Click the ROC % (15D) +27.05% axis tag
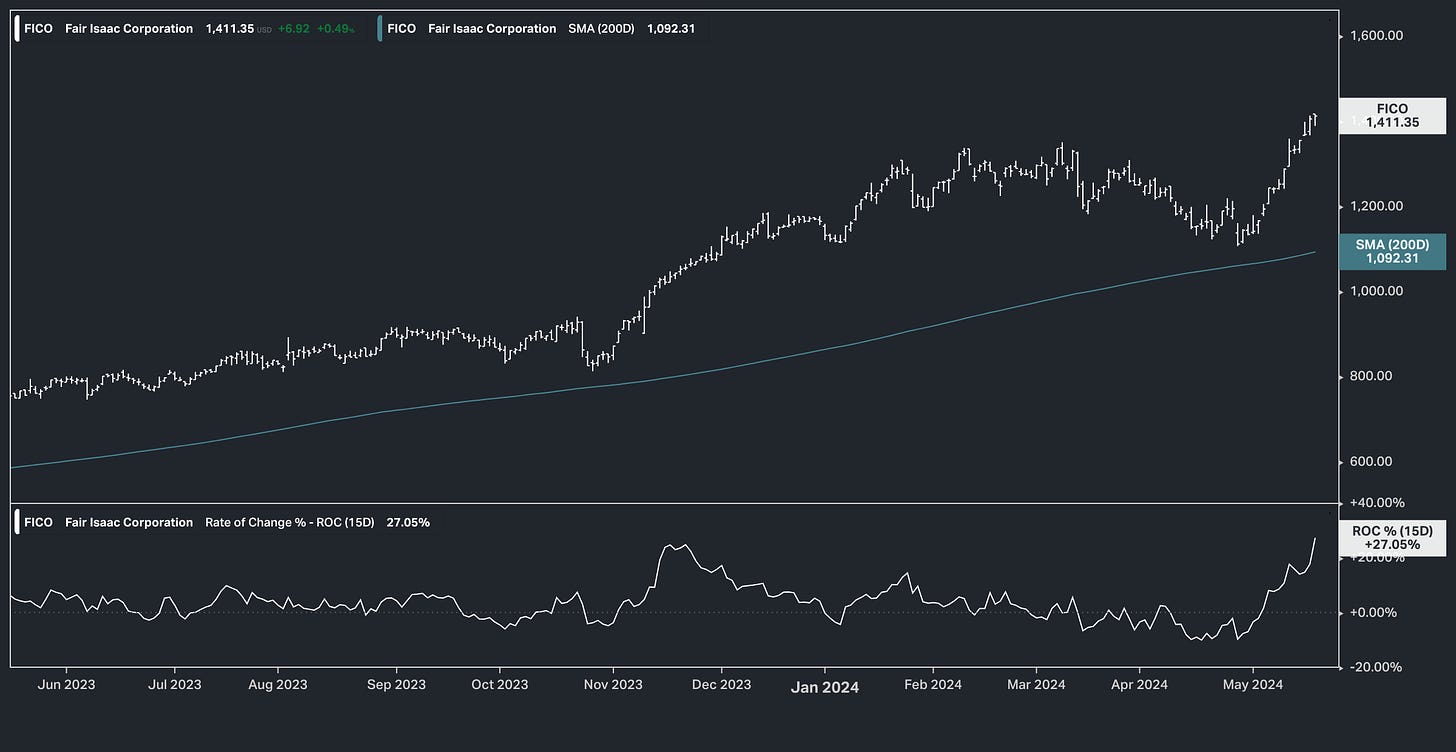Image resolution: width=1456 pixels, height=752 pixels. 1392,537
